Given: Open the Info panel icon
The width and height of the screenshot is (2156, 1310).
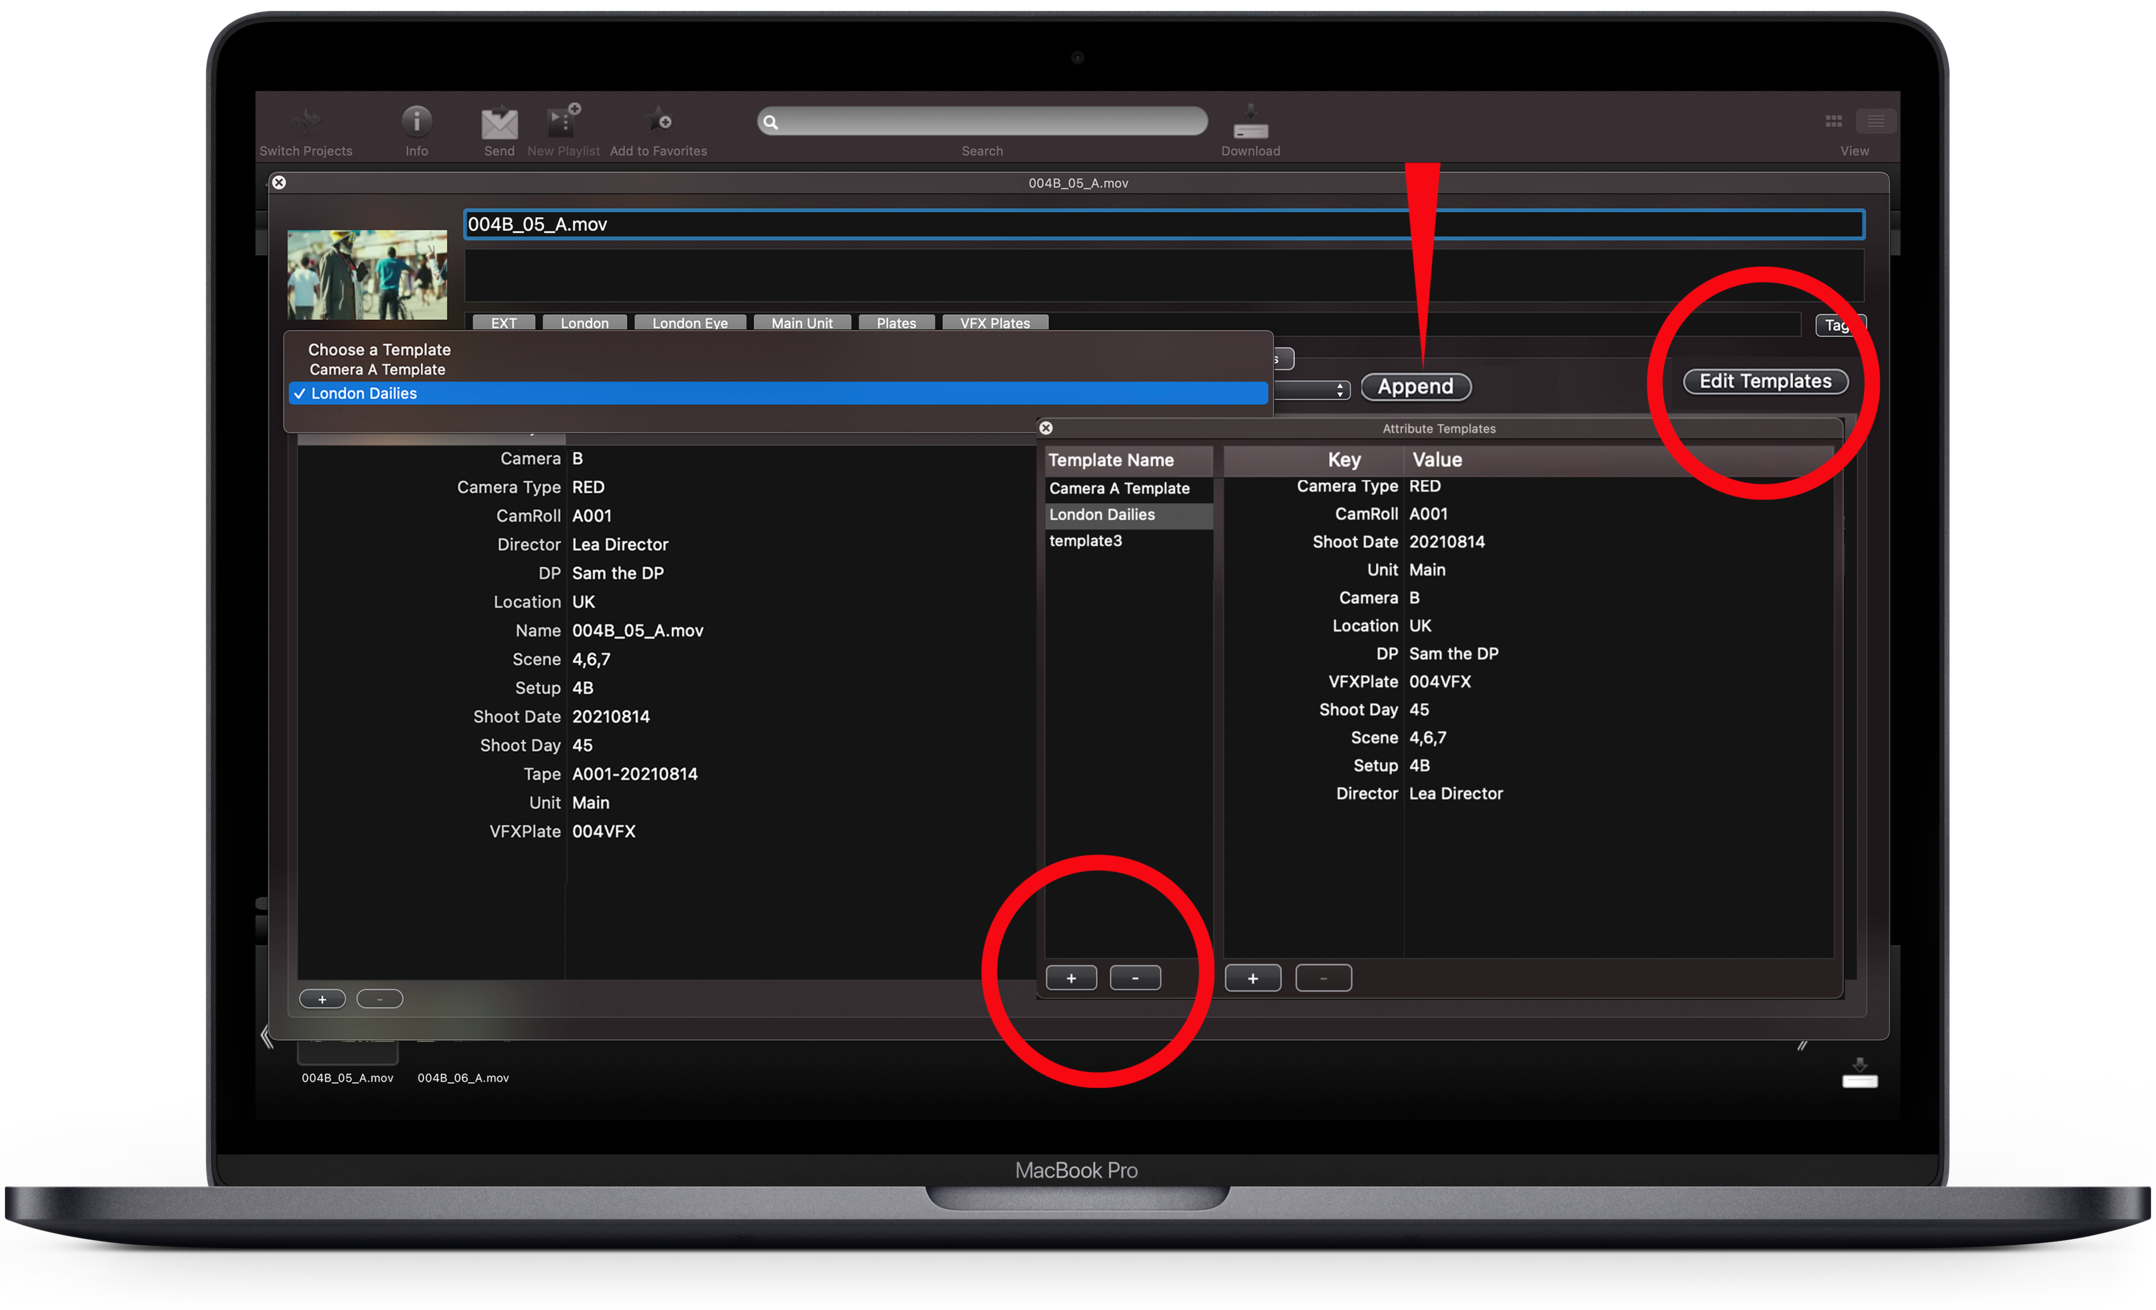Looking at the screenshot, I should 416,122.
